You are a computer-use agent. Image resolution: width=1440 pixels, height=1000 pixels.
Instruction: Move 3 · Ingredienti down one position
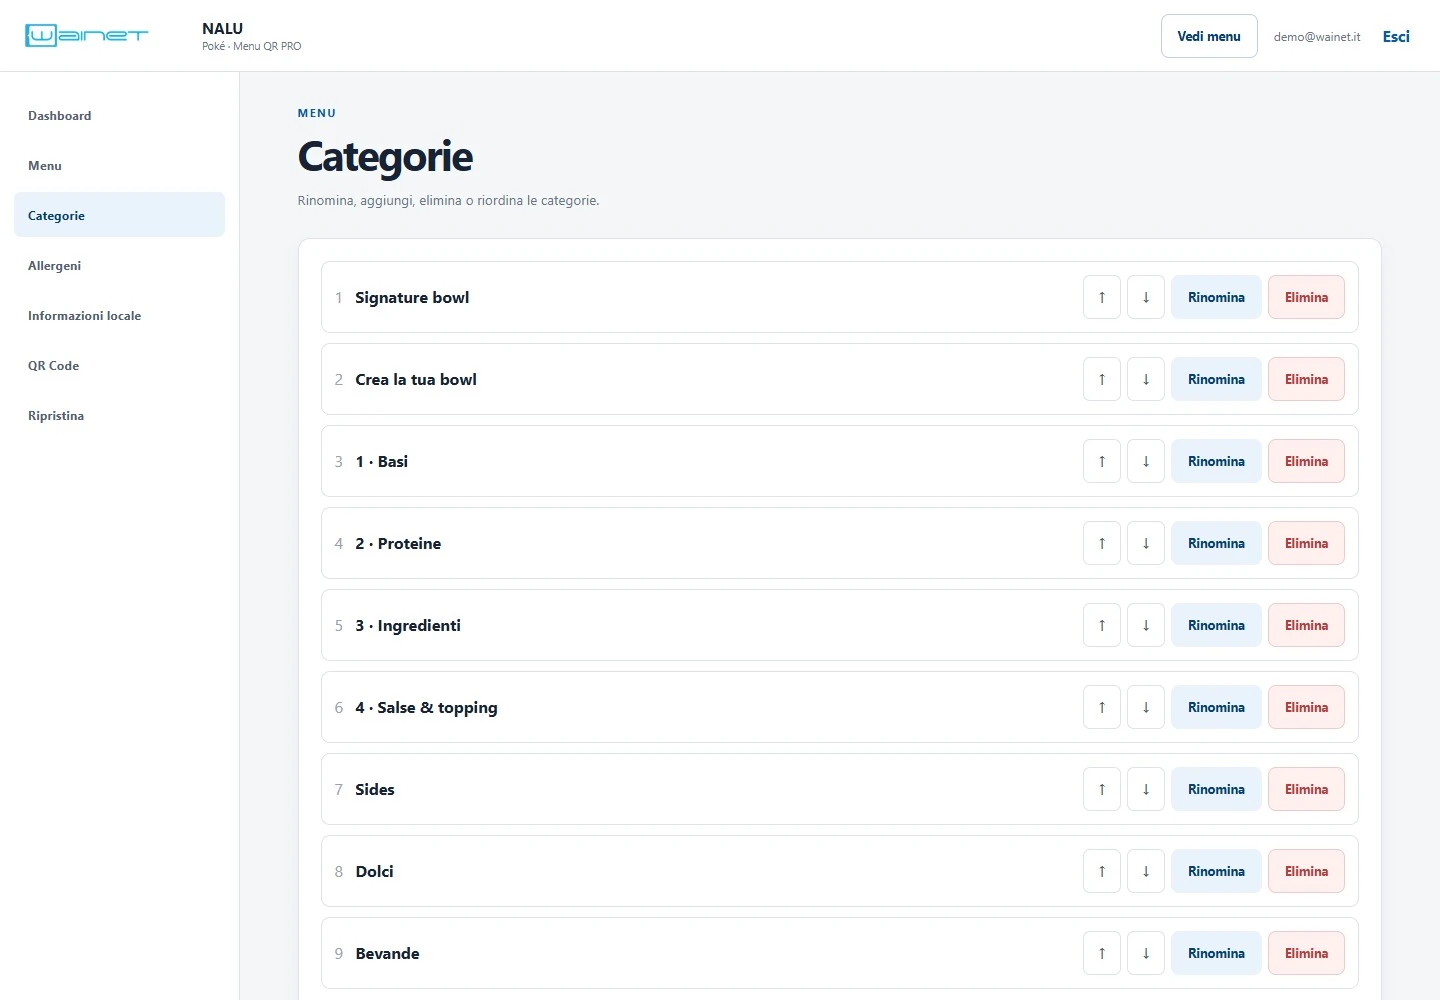1146,625
